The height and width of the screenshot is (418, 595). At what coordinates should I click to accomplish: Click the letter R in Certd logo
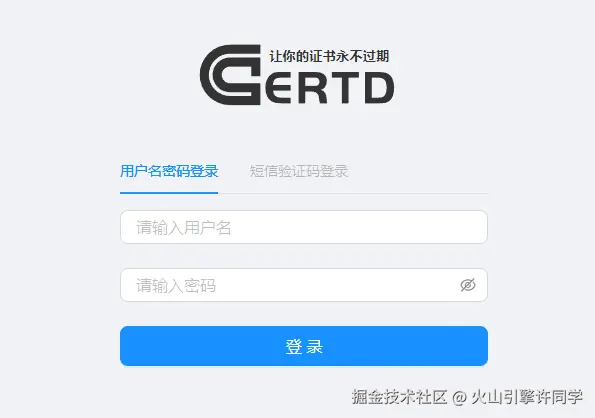click(313, 88)
